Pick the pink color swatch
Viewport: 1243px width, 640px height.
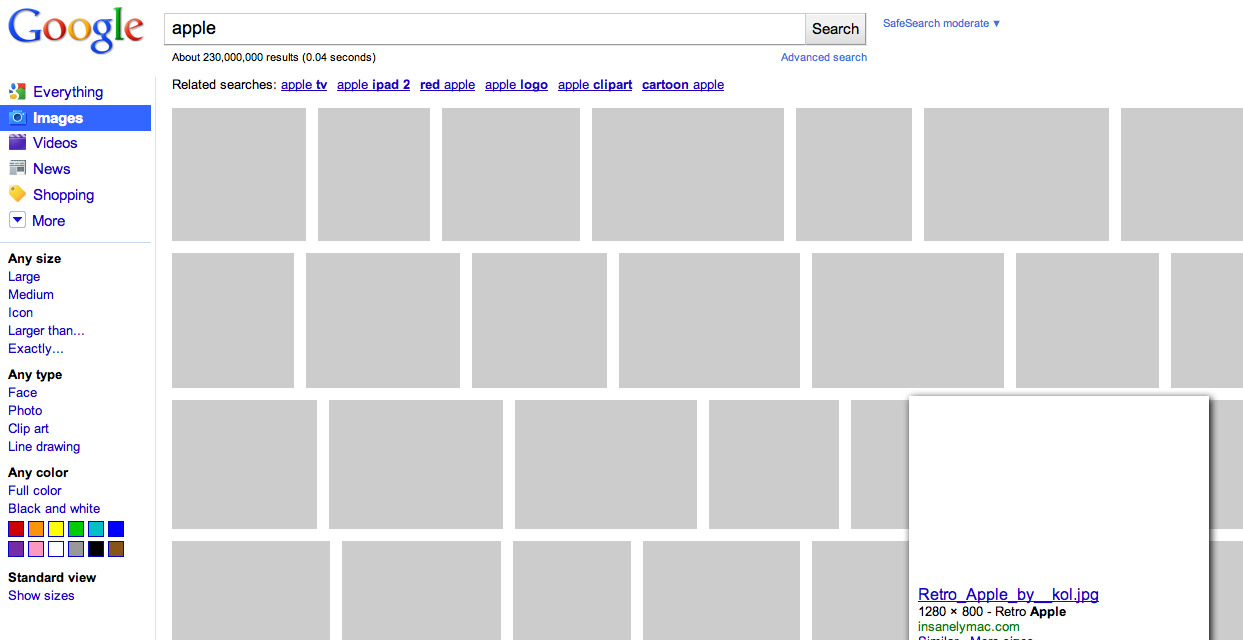coord(36,549)
